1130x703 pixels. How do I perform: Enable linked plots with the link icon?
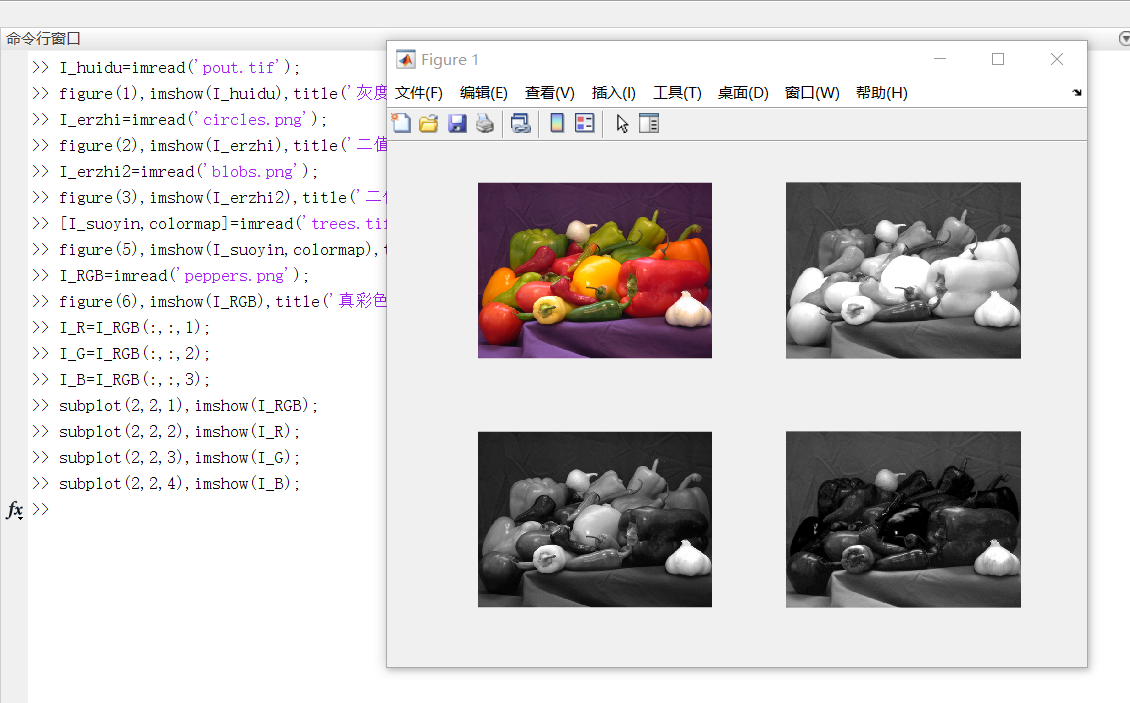[x=520, y=122]
